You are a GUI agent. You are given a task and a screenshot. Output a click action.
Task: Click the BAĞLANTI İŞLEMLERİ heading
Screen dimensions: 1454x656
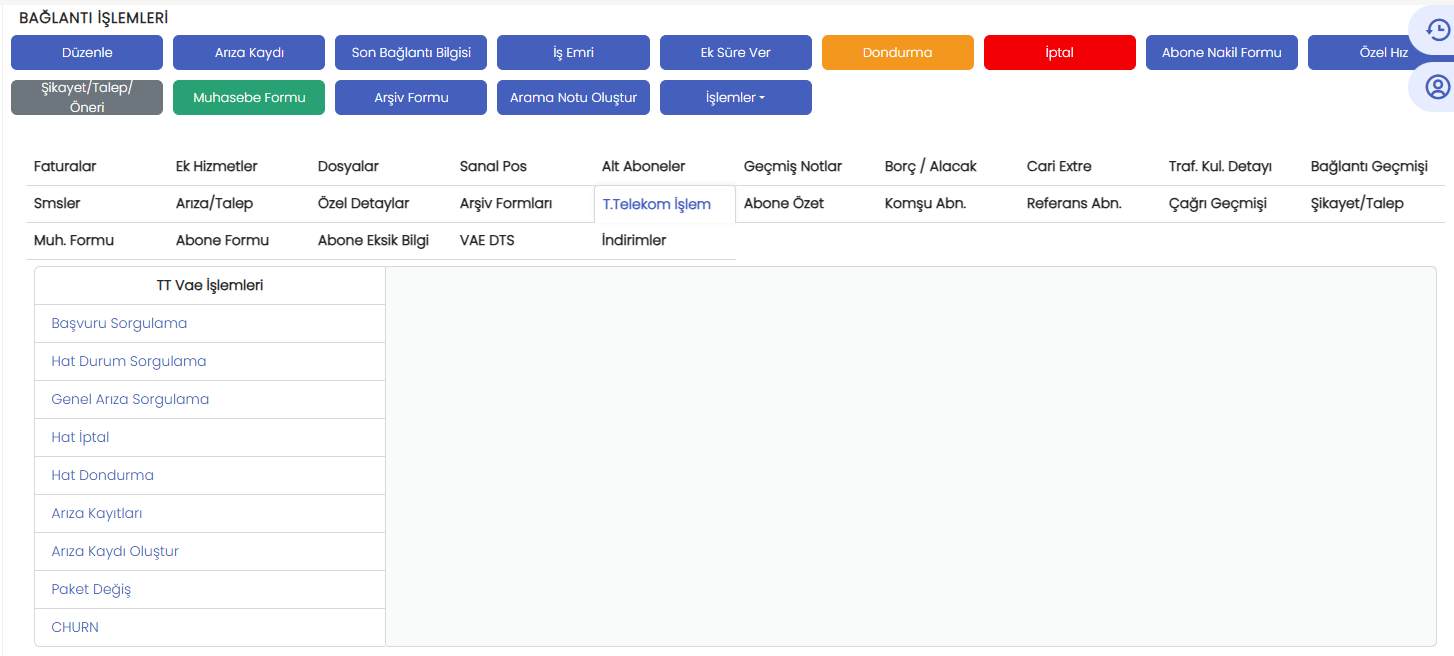(x=93, y=18)
